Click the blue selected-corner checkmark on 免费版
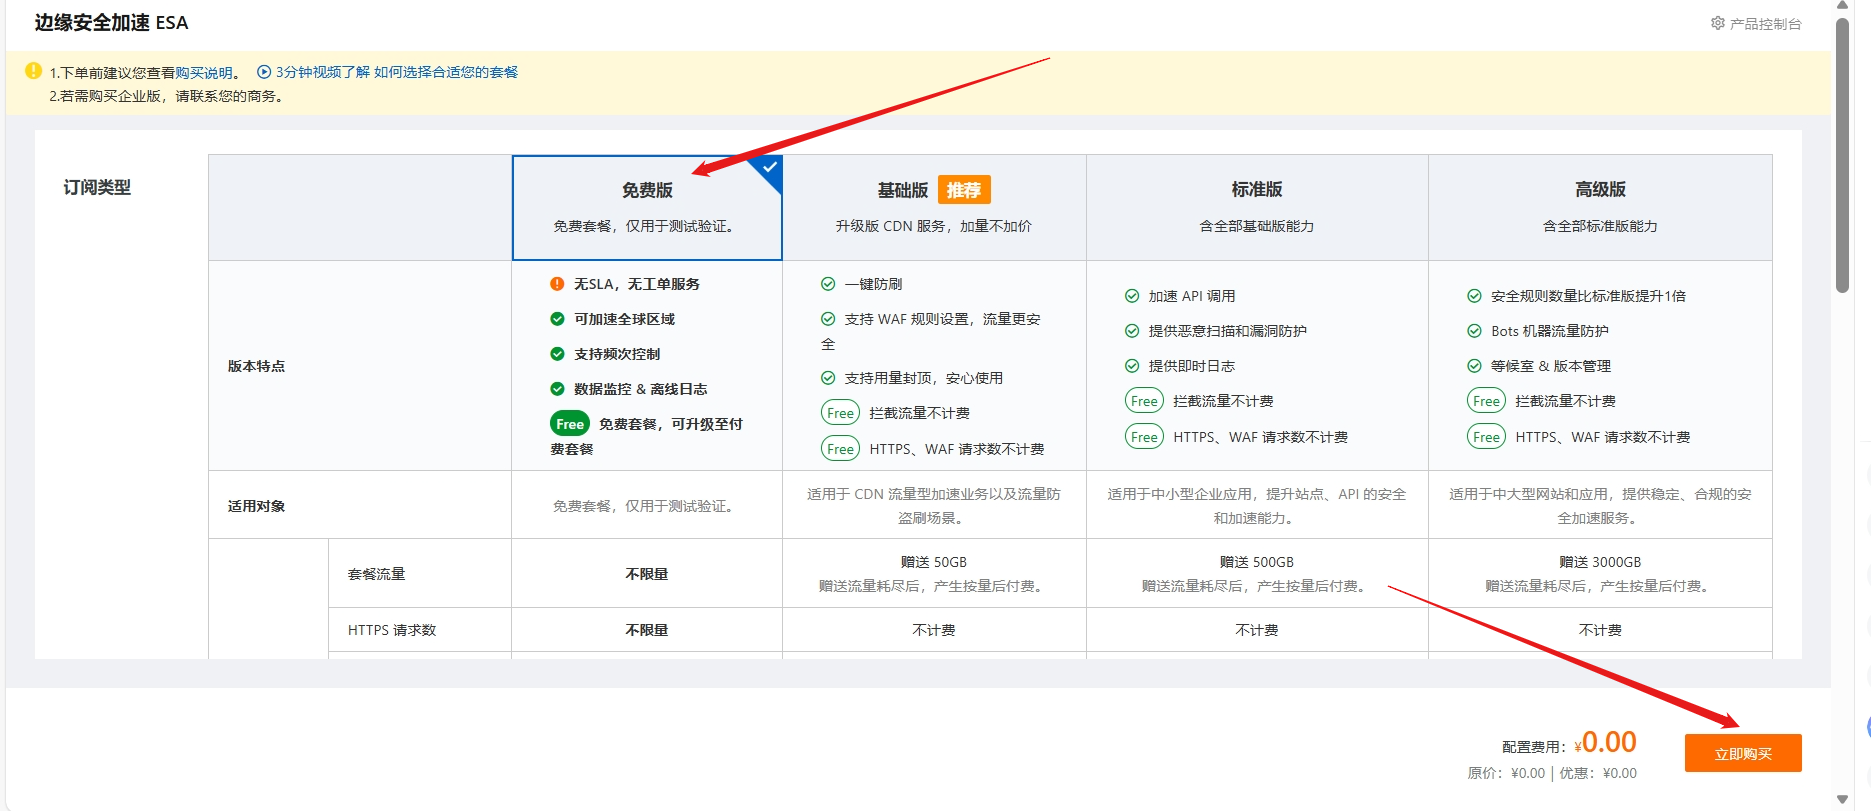This screenshot has height=811, width=1871. click(x=770, y=167)
